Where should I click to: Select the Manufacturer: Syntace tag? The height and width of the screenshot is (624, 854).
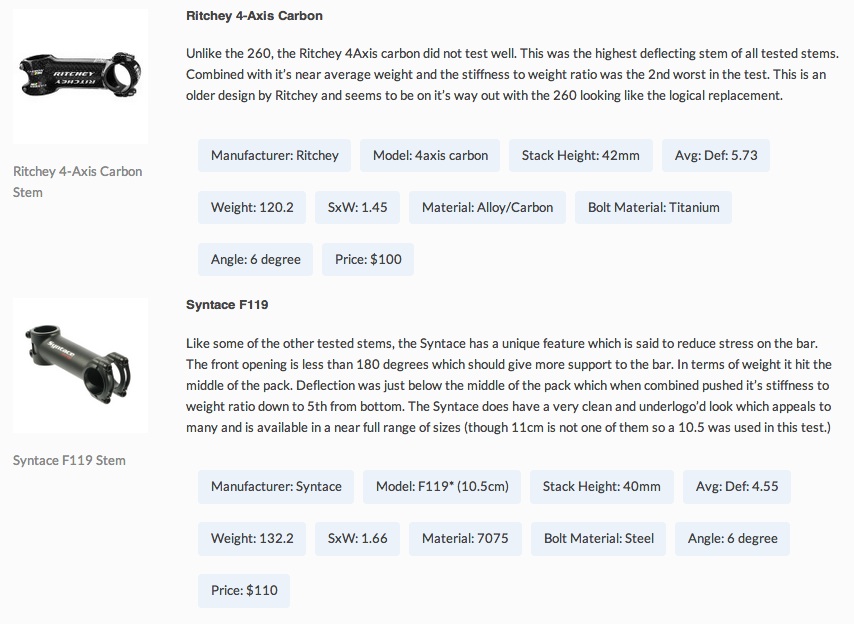click(x=276, y=486)
